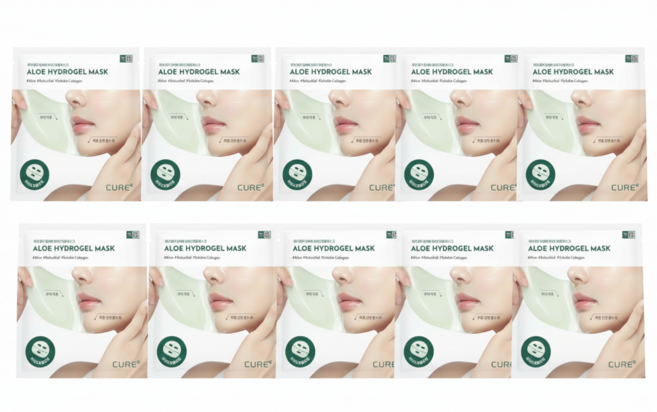The image size is (657, 412).
Task: Click green mask icon on top-row first package
Action: tap(34, 175)
